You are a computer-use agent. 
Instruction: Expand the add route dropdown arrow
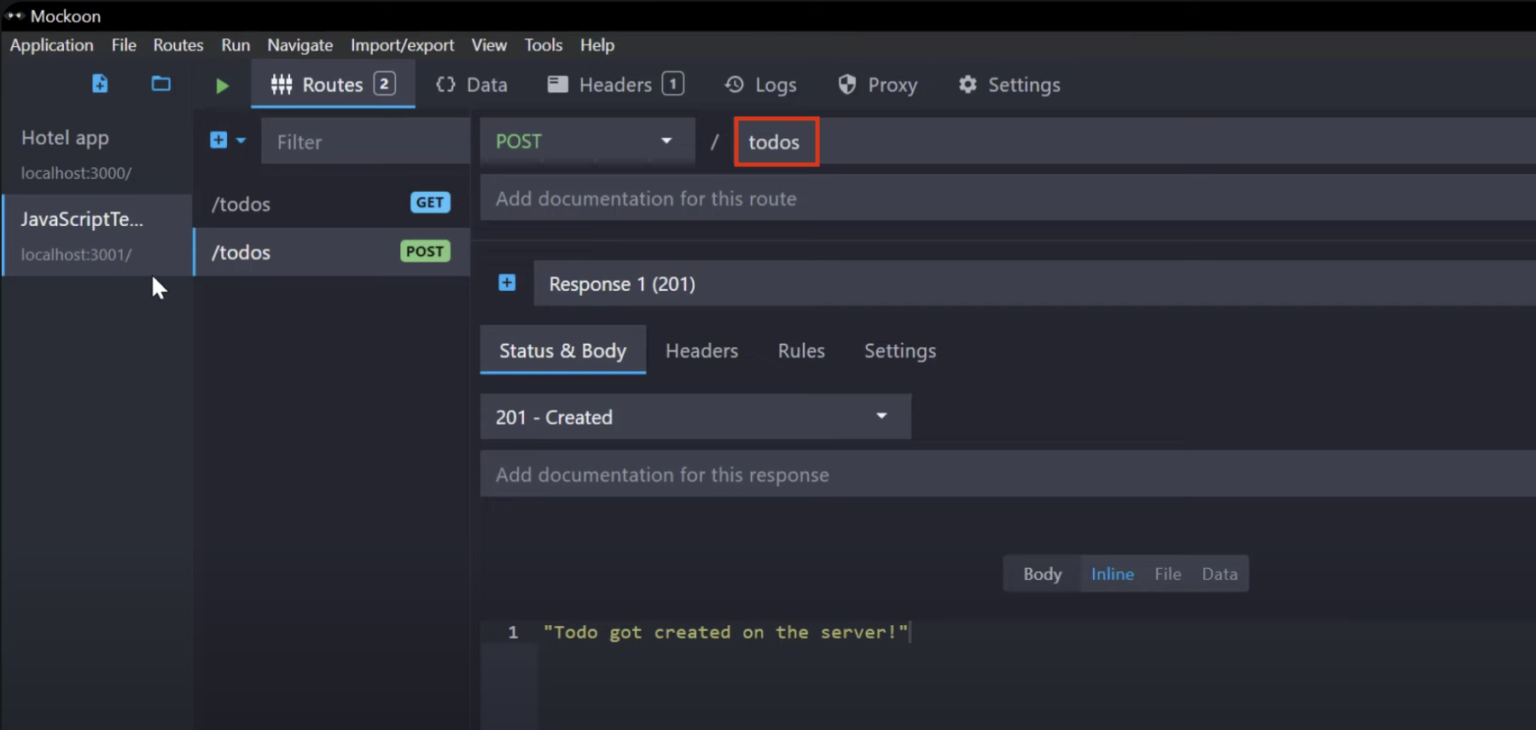[x=239, y=141]
